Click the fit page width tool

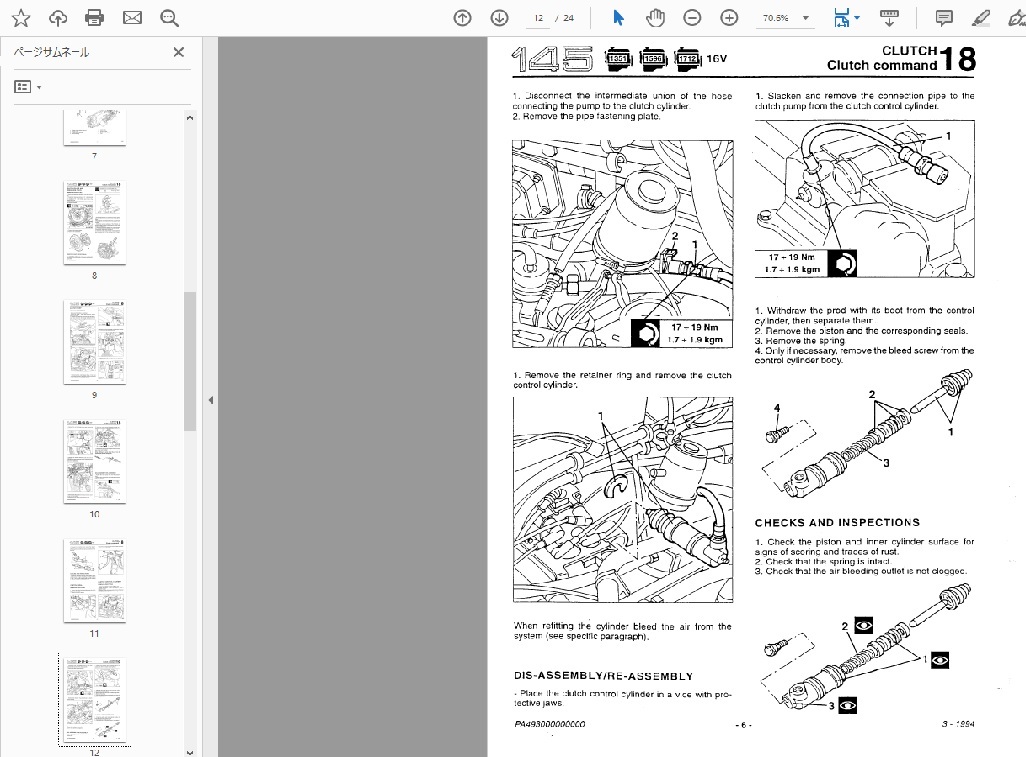(x=841, y=18)
